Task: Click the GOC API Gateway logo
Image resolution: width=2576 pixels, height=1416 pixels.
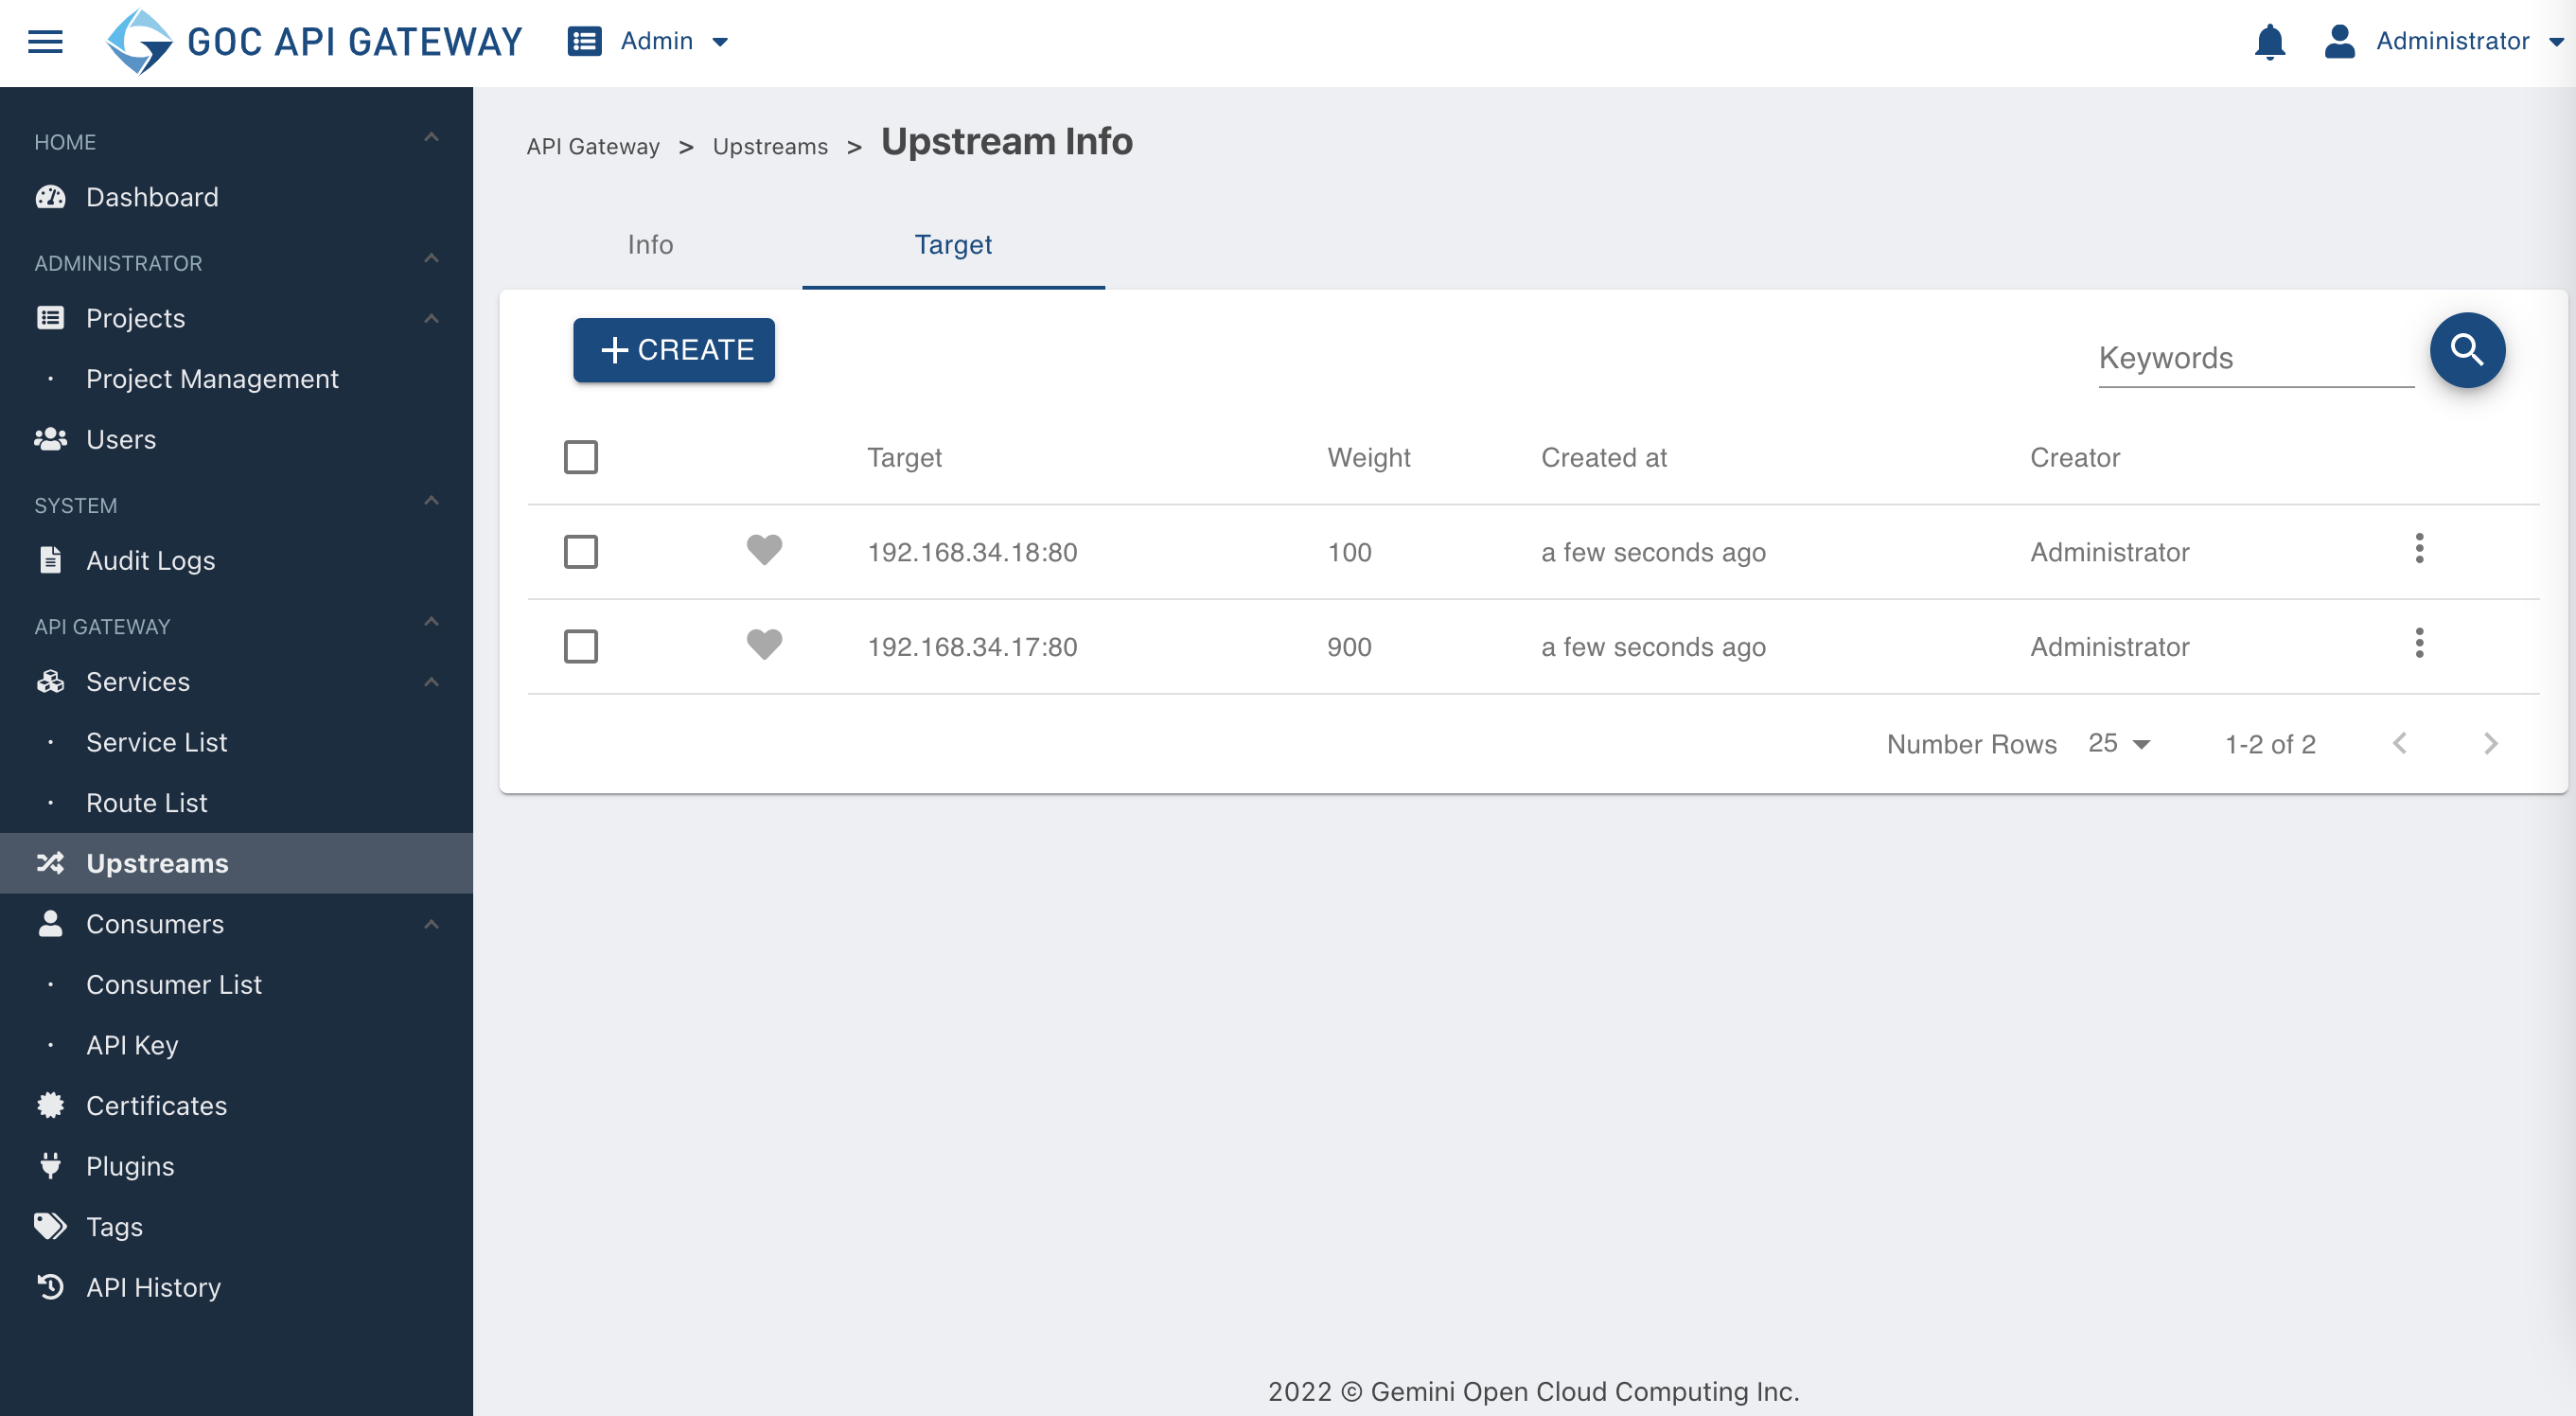Action: [314, 42]
